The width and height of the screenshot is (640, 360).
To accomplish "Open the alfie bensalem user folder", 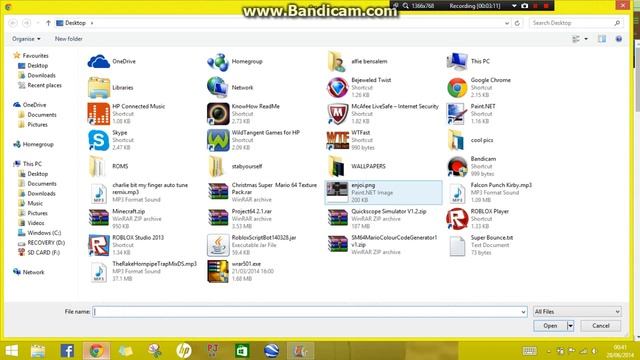I will 337,62.
